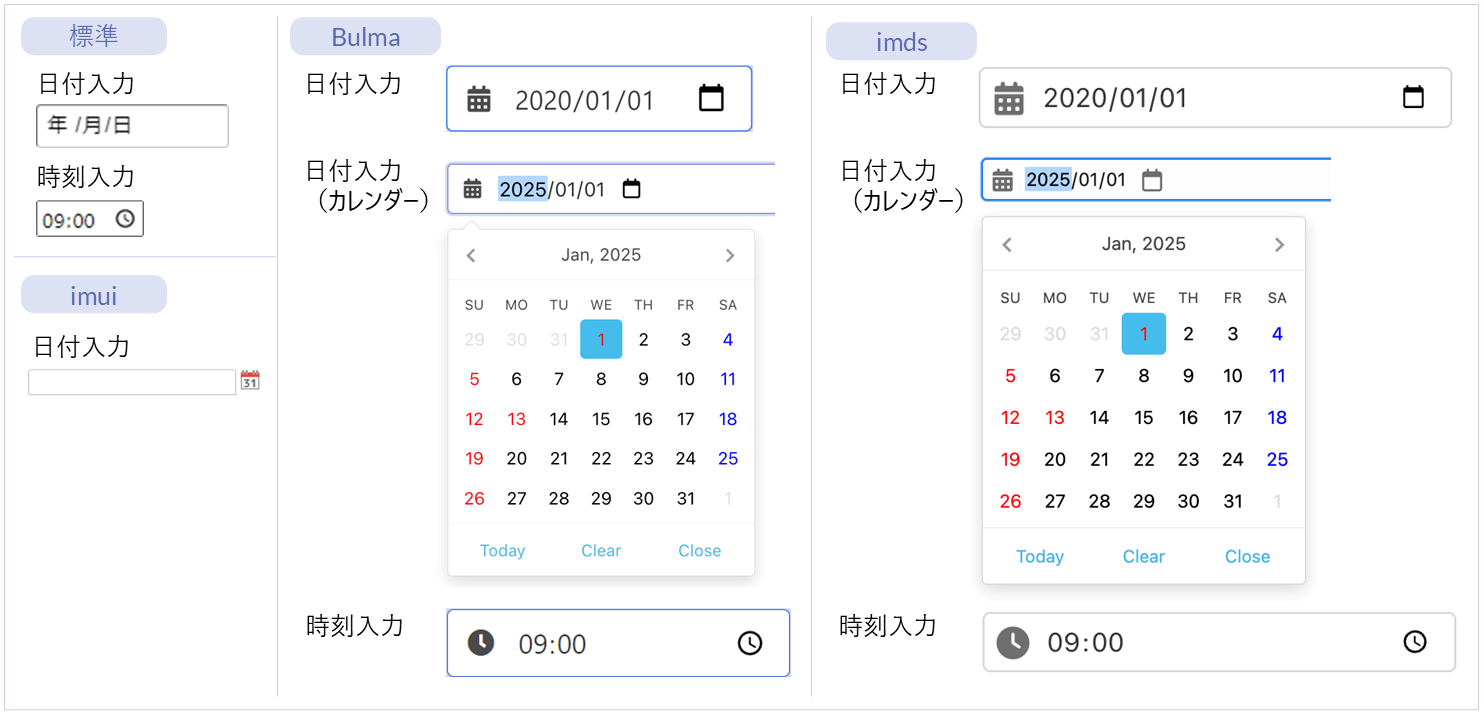Screen dimensions: 1484x714
Task: Go to previous month in Bulma calendar
Action: 471,255
